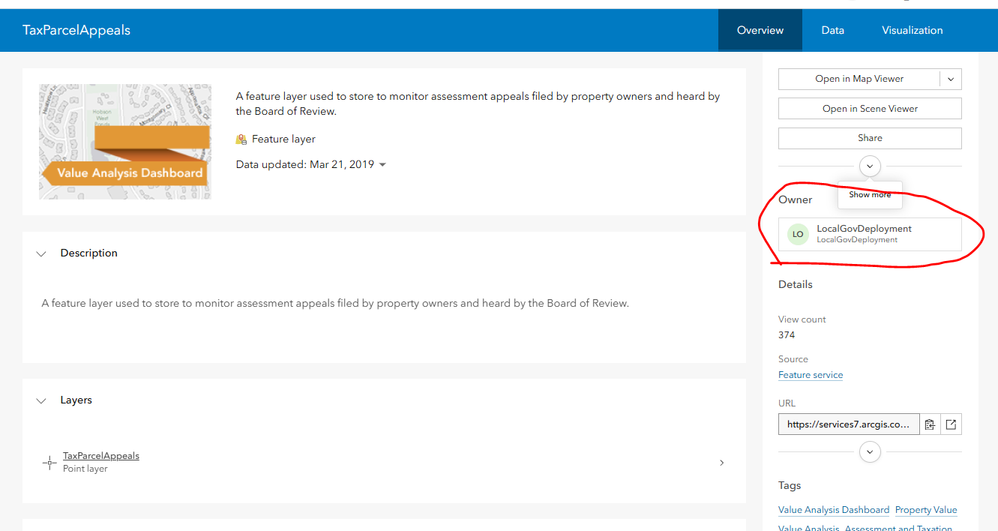Click the TaxParcelAppeals page title

(76, 30)
